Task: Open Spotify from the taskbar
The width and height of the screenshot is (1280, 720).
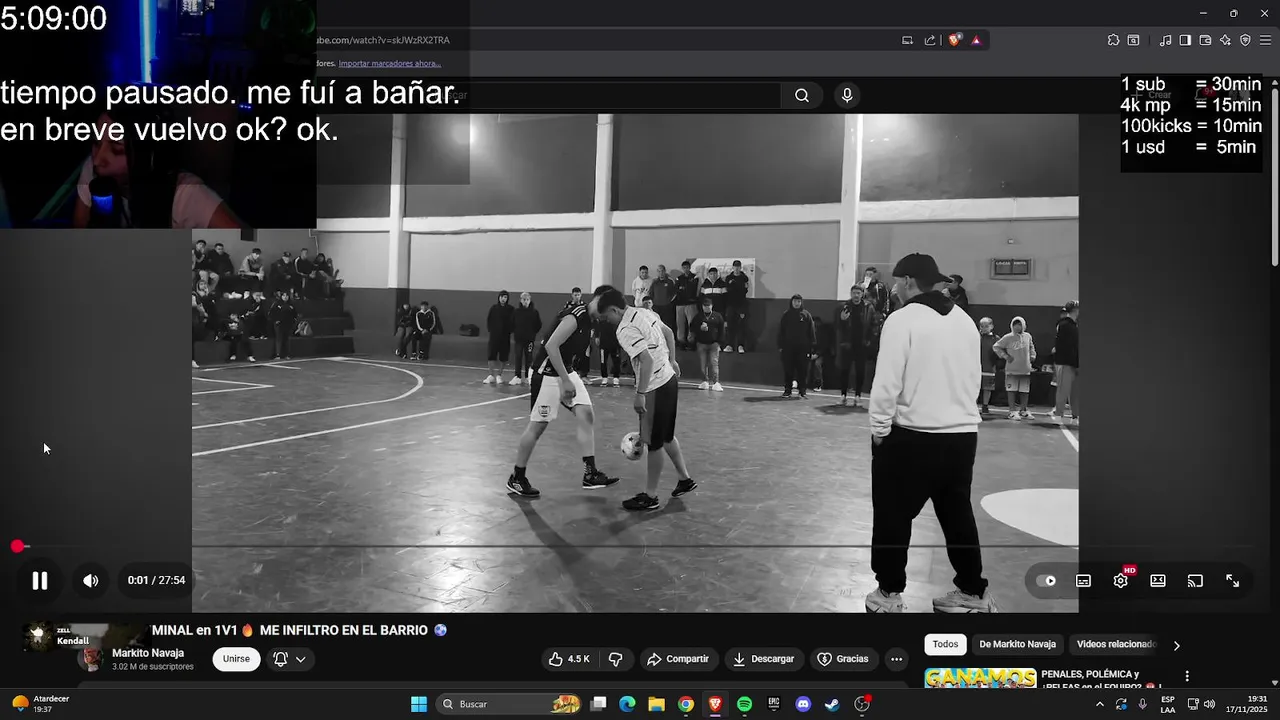Action: 744,704
